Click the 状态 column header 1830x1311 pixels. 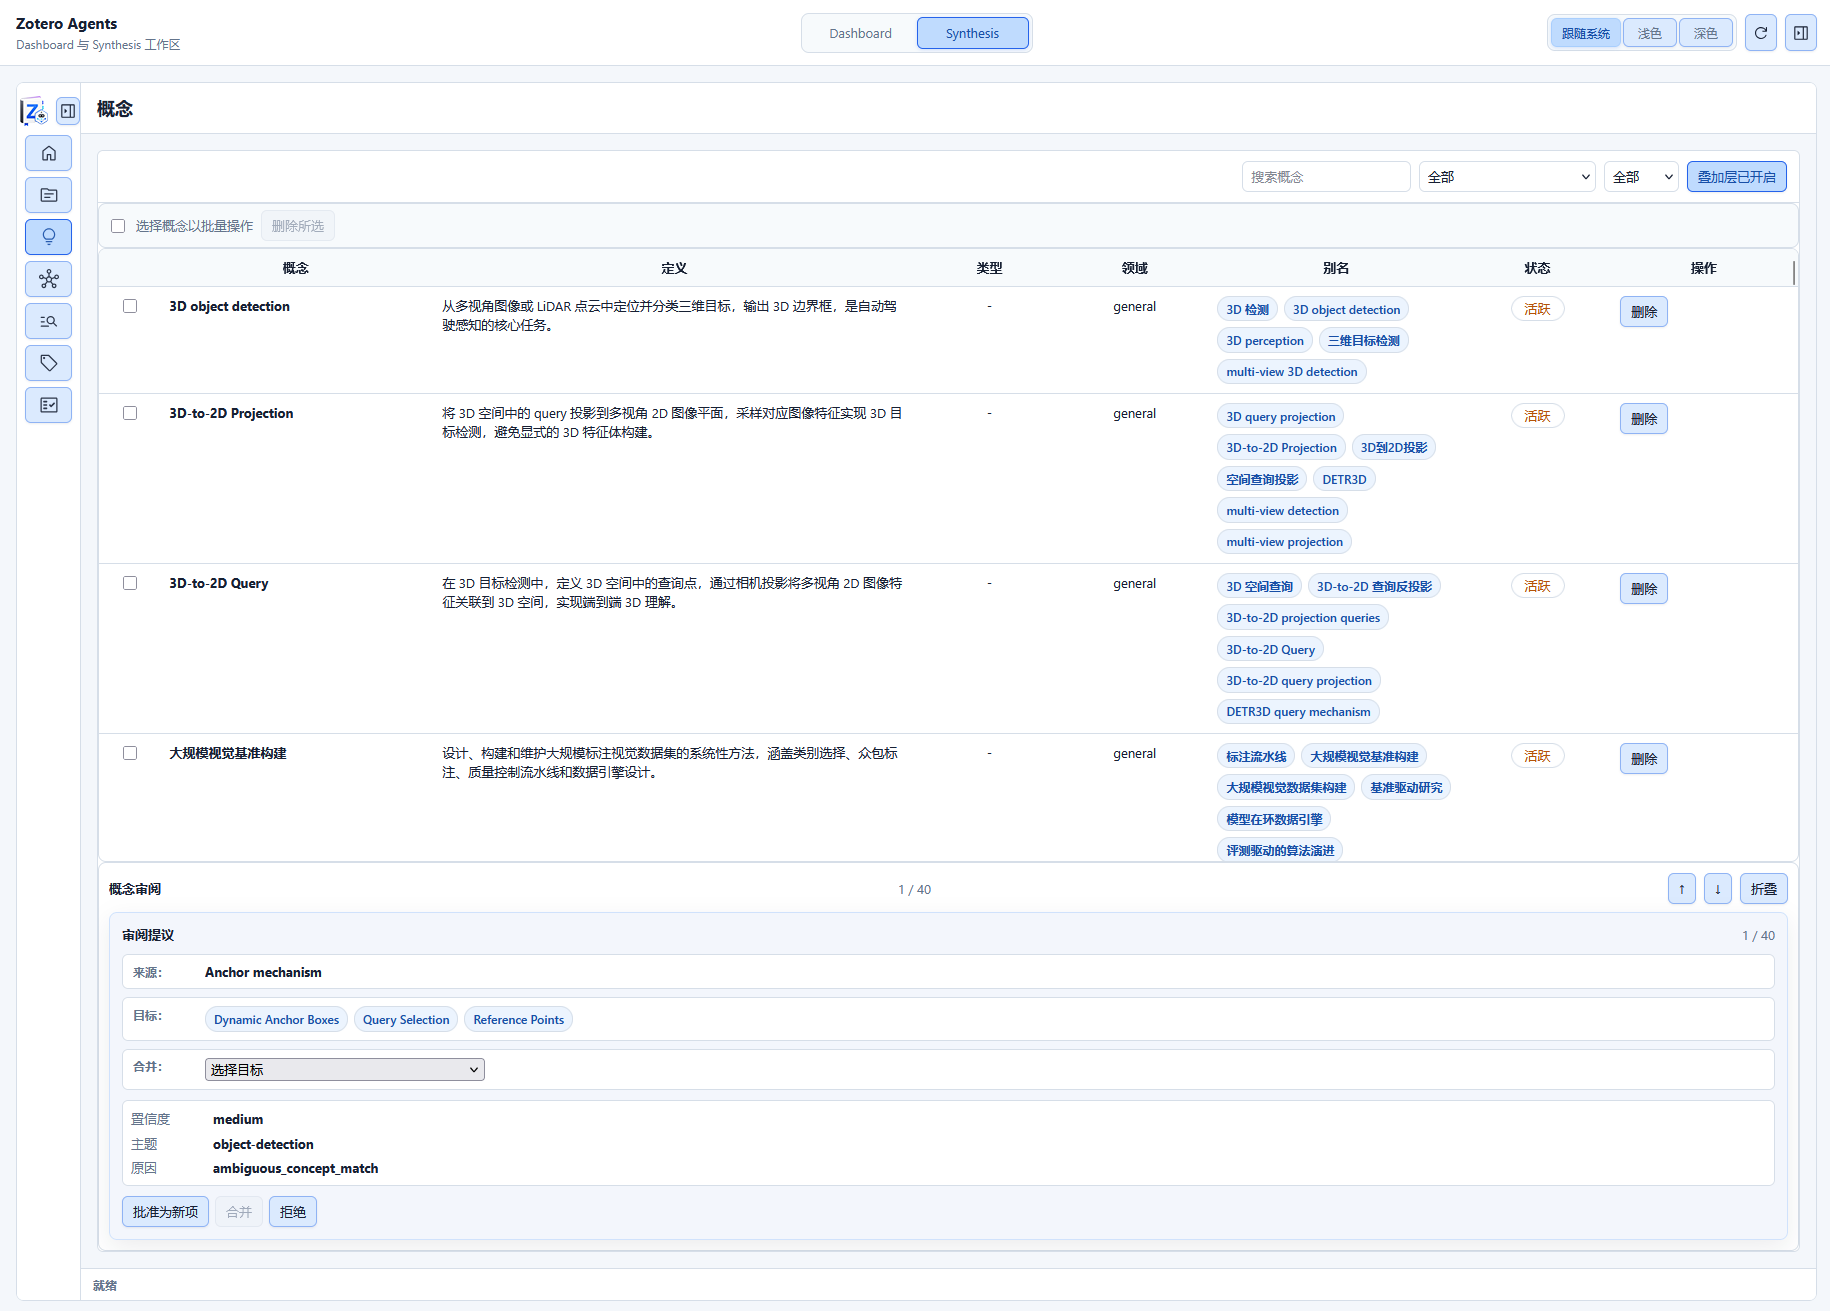point(1537,268)
